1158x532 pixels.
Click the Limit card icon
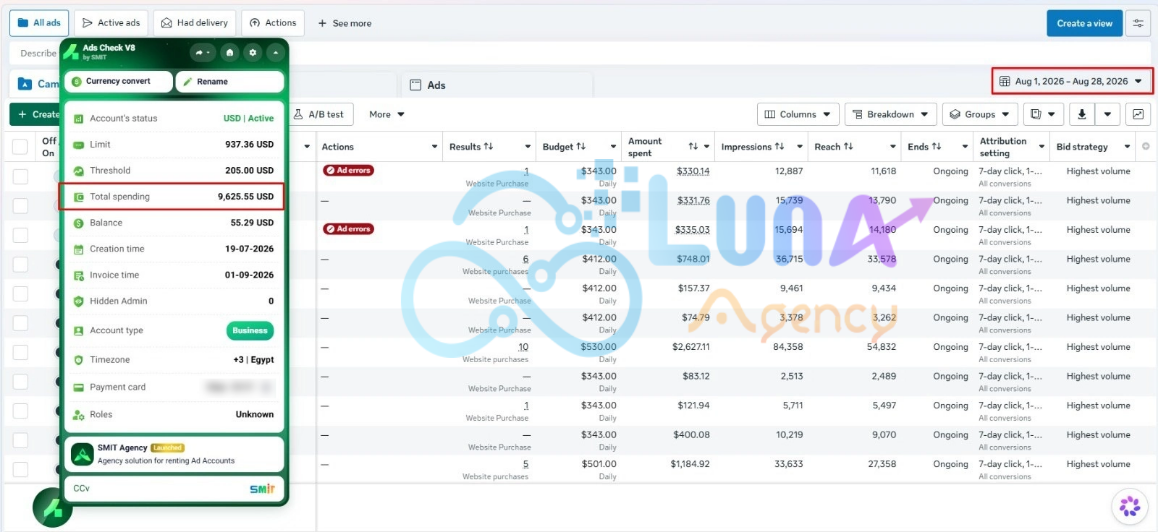pyautogui.click(x=78, y=145)
